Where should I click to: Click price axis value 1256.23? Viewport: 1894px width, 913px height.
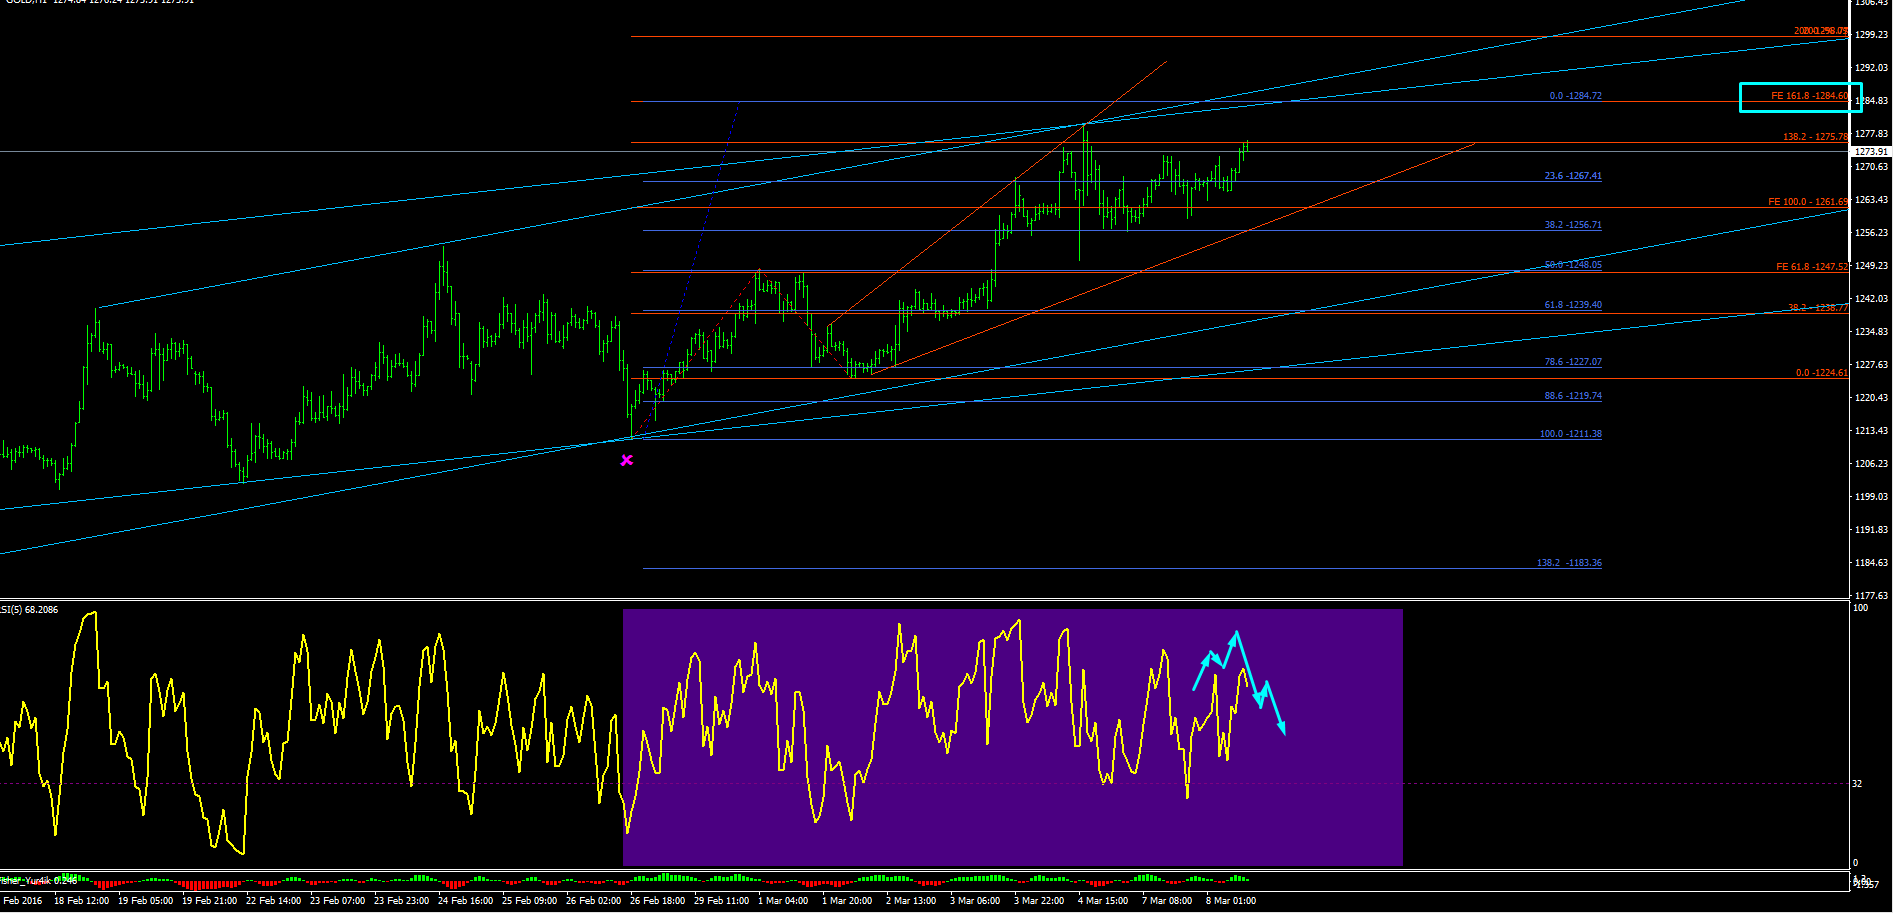[1871, 233]
